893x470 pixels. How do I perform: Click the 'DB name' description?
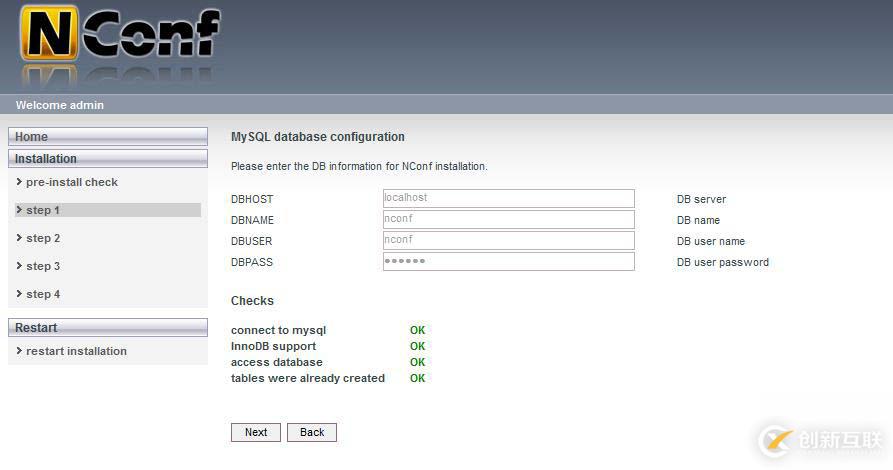[x=698, y=220]
